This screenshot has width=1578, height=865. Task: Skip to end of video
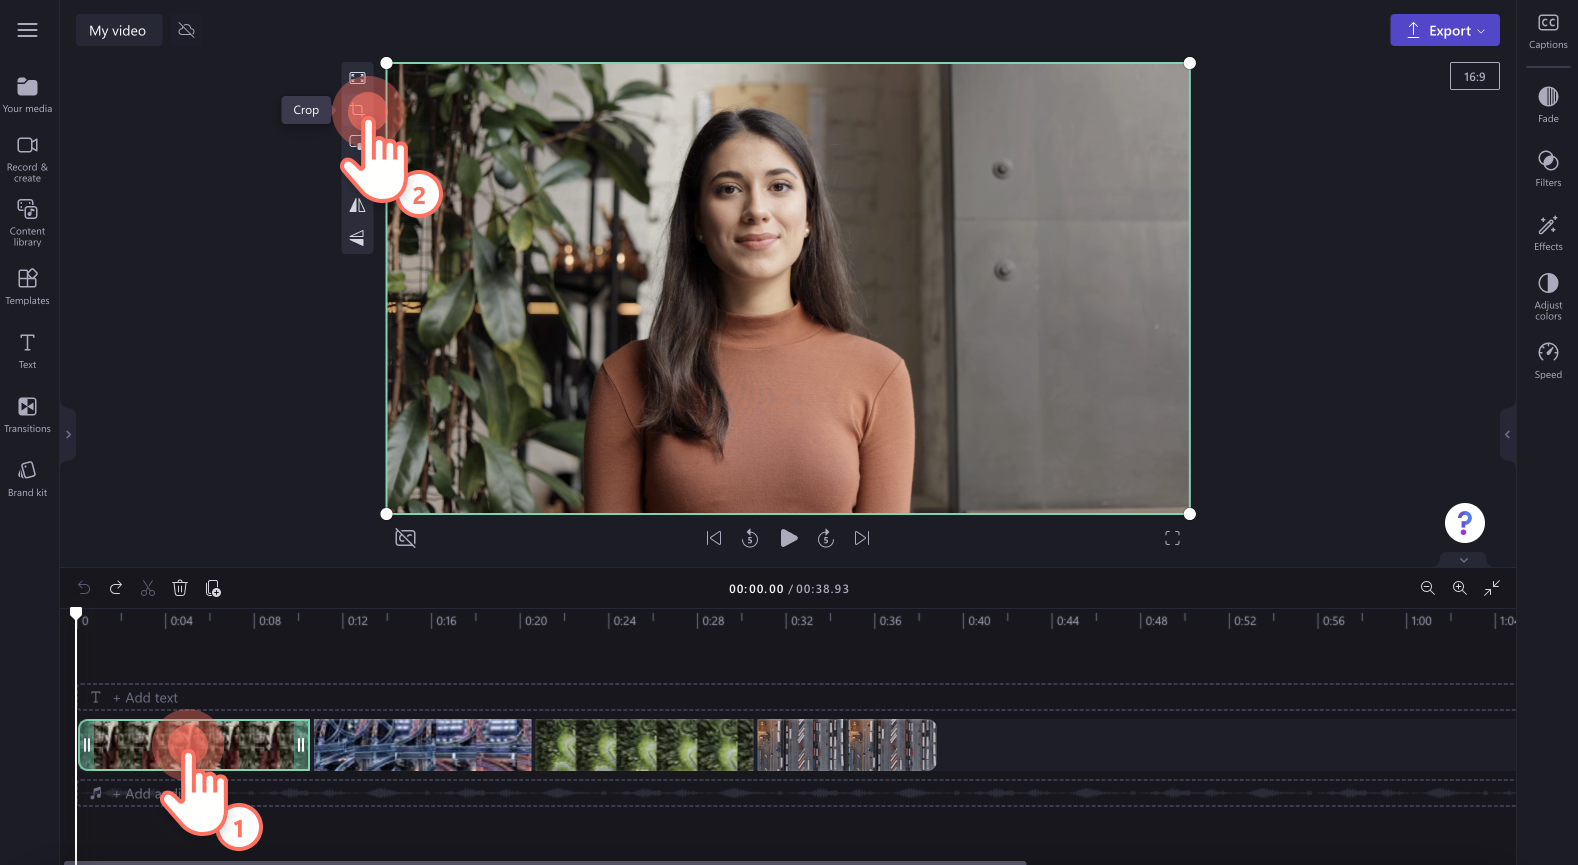(862, 538)
